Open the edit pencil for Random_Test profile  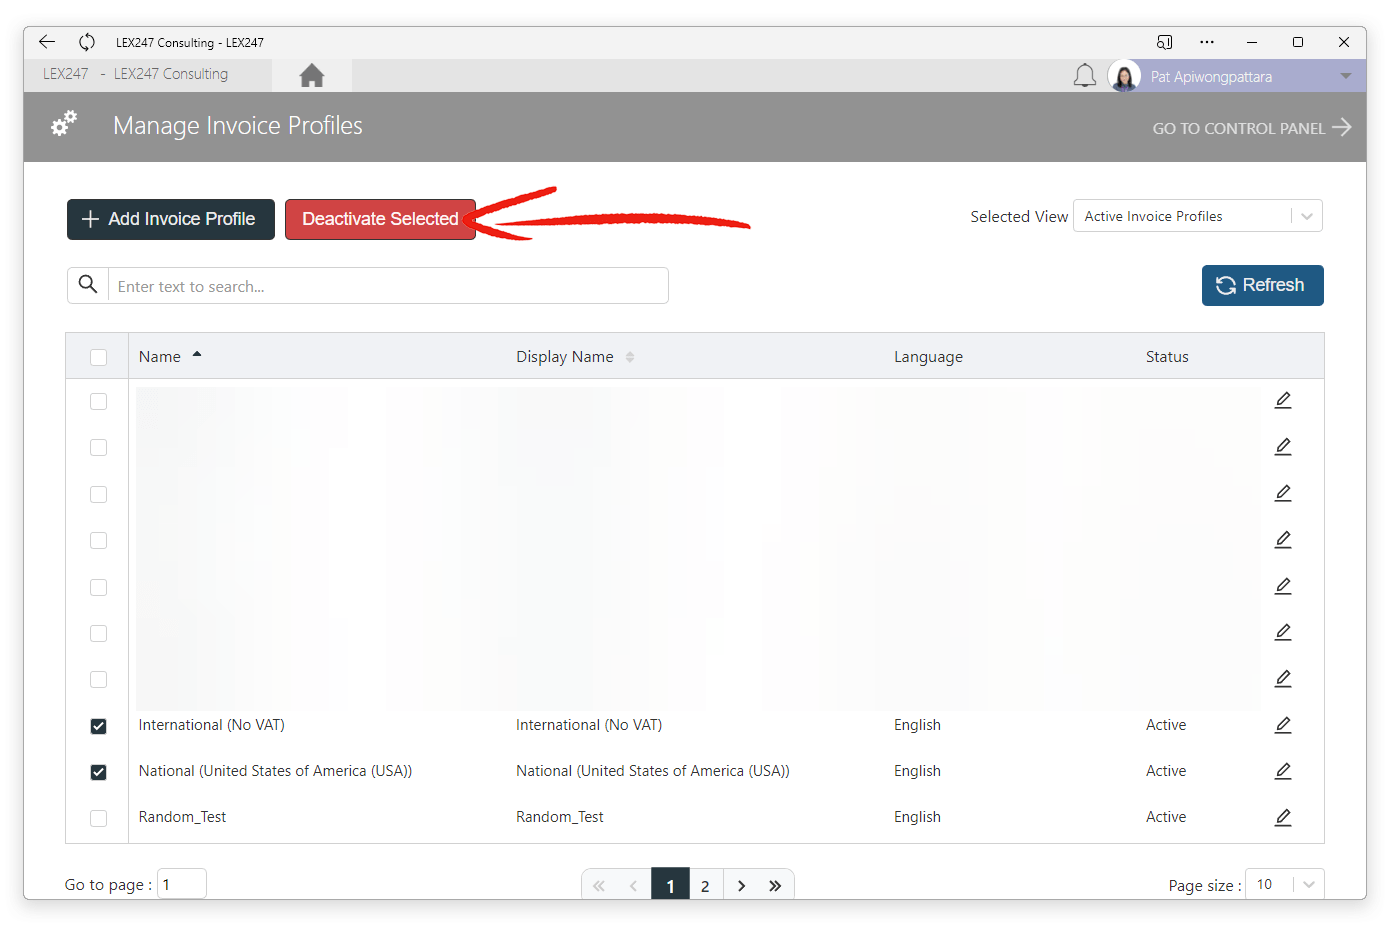pyautogui.click(x=1283, y=817)
